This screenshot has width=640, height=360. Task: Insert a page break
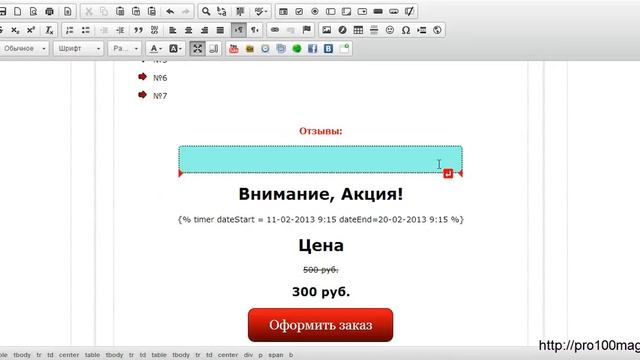tap(422, 30)
